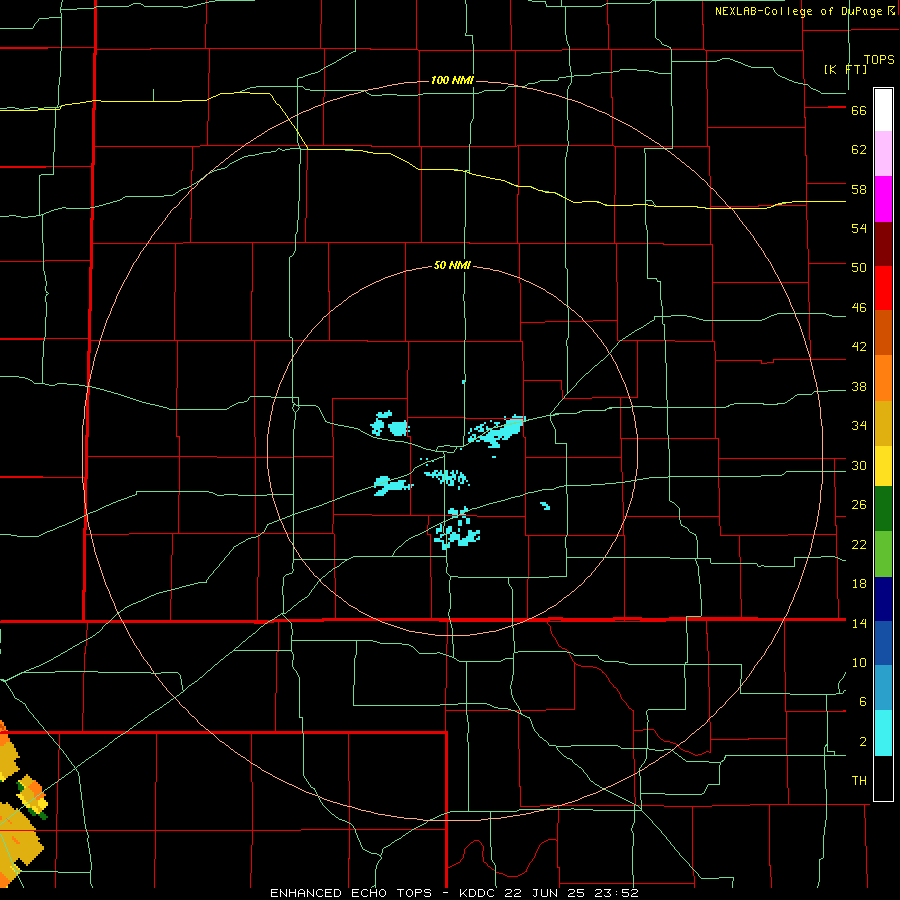Click the "[K FT]" units label
900x900 pixels.
coord(845,69)
